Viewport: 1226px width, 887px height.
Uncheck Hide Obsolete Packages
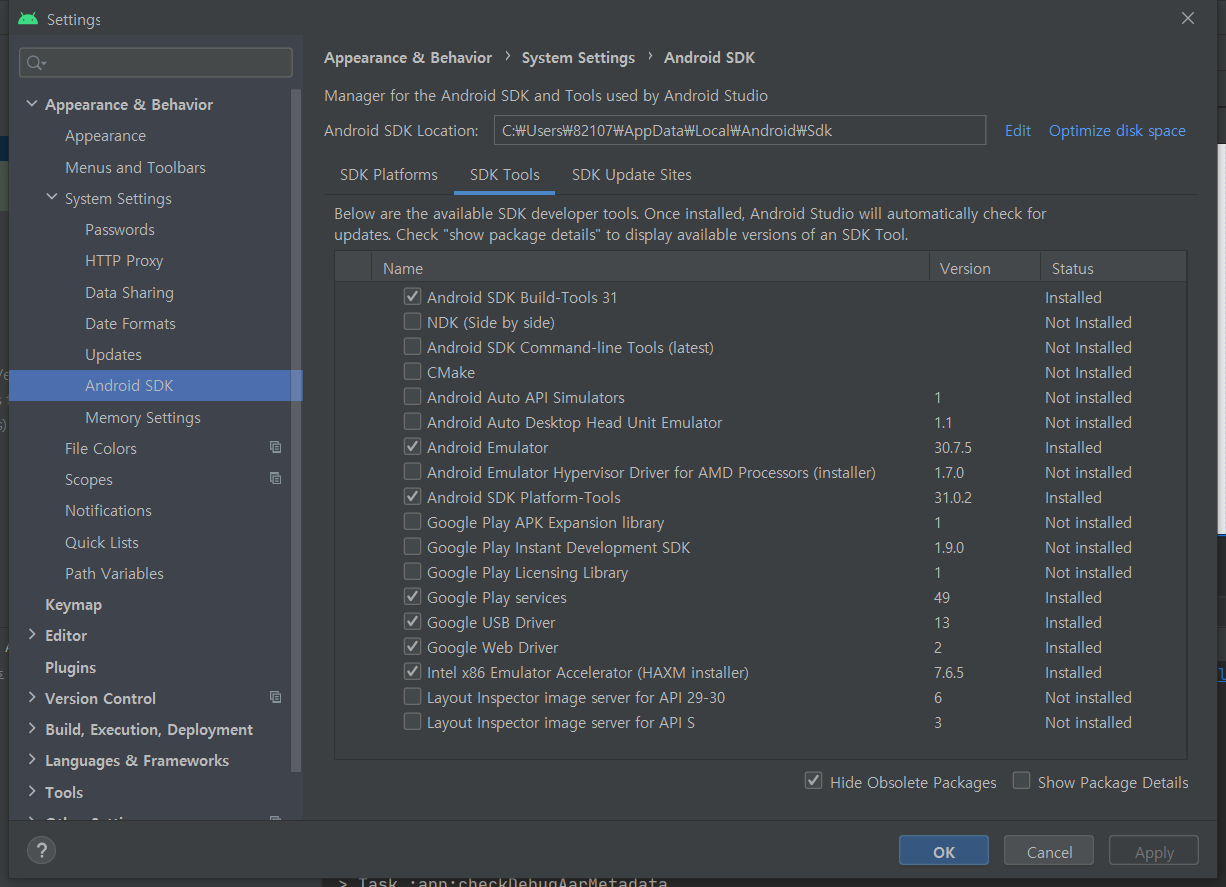(813, 781)
